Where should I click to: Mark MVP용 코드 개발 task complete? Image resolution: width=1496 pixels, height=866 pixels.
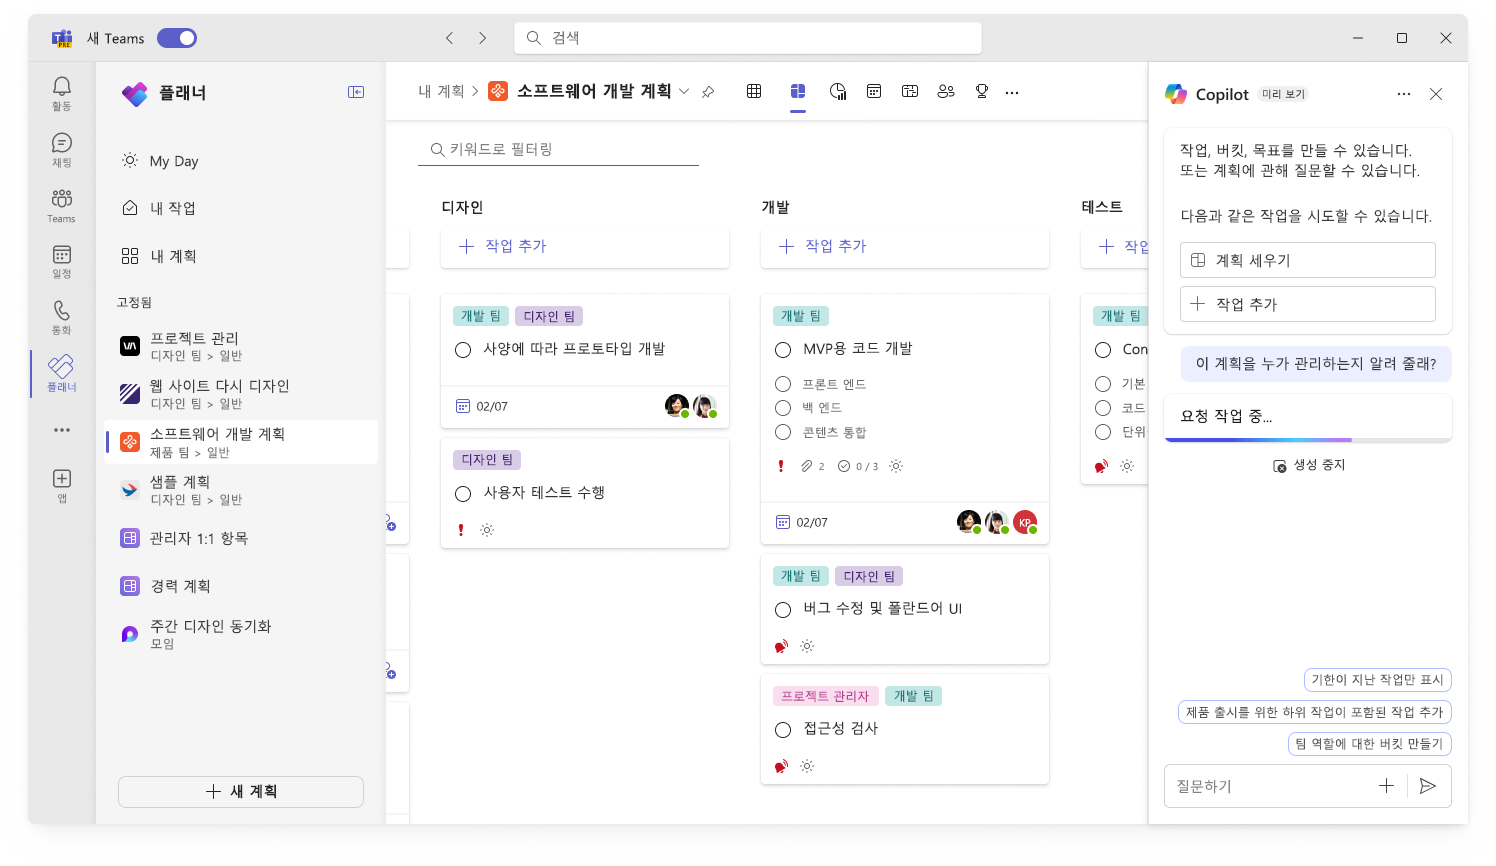[783, 350]
